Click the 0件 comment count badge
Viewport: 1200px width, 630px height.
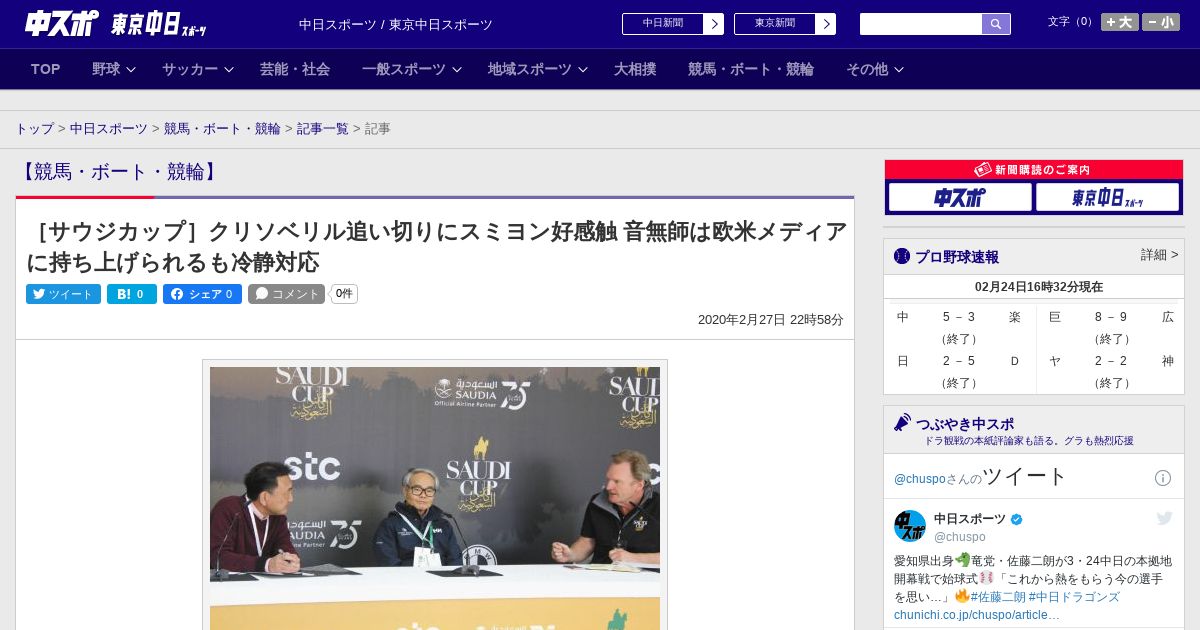(x=344, y=294)
